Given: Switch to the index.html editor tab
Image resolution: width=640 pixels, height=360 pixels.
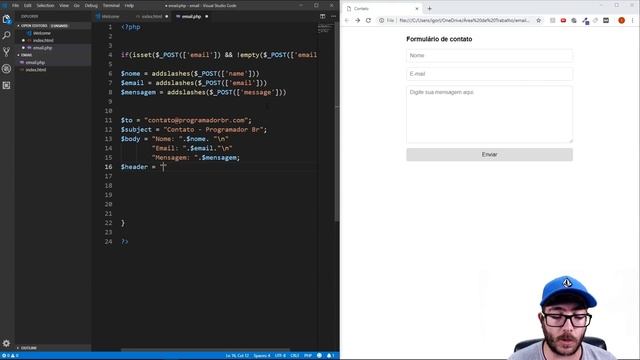Looking at the screenshot, I should click(x=151, y=16).
